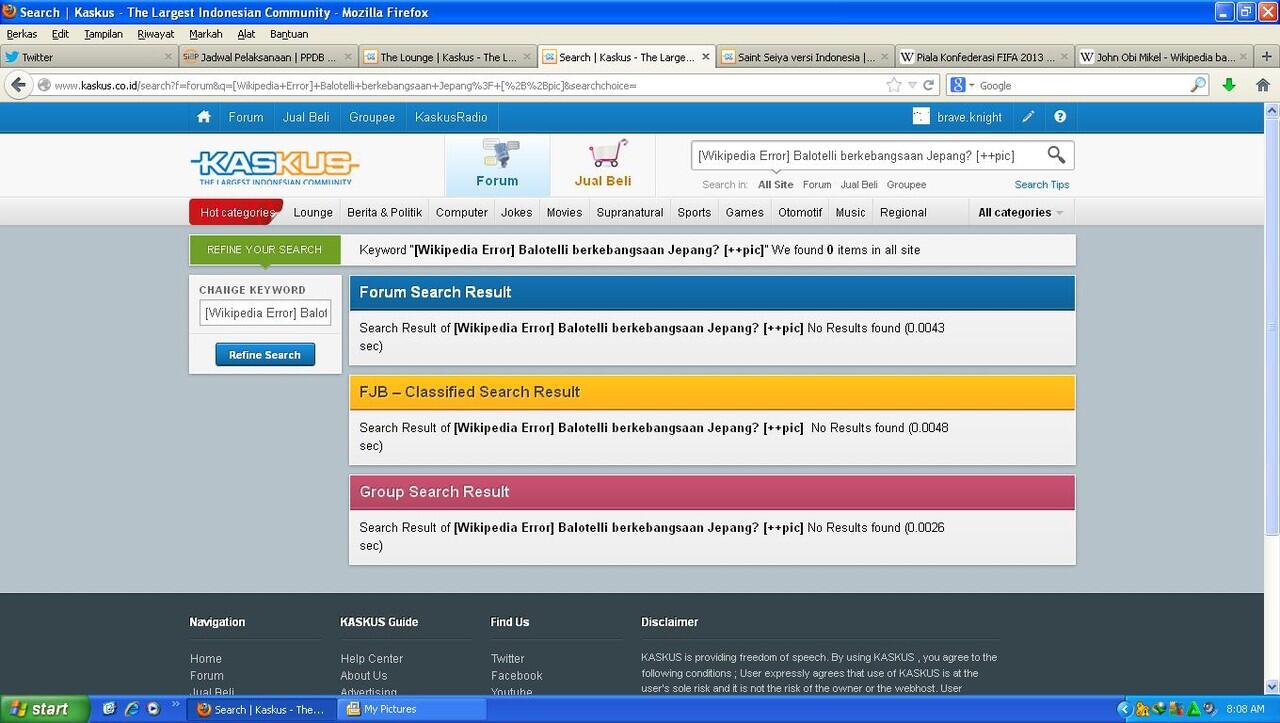The image size is (1280, 723).
Task: Open the Twitter link under Find Us
Action: click(507, 659)
